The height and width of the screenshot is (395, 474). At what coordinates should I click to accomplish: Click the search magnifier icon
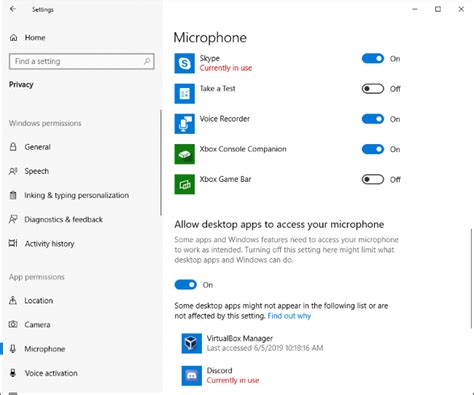(147, 61)
